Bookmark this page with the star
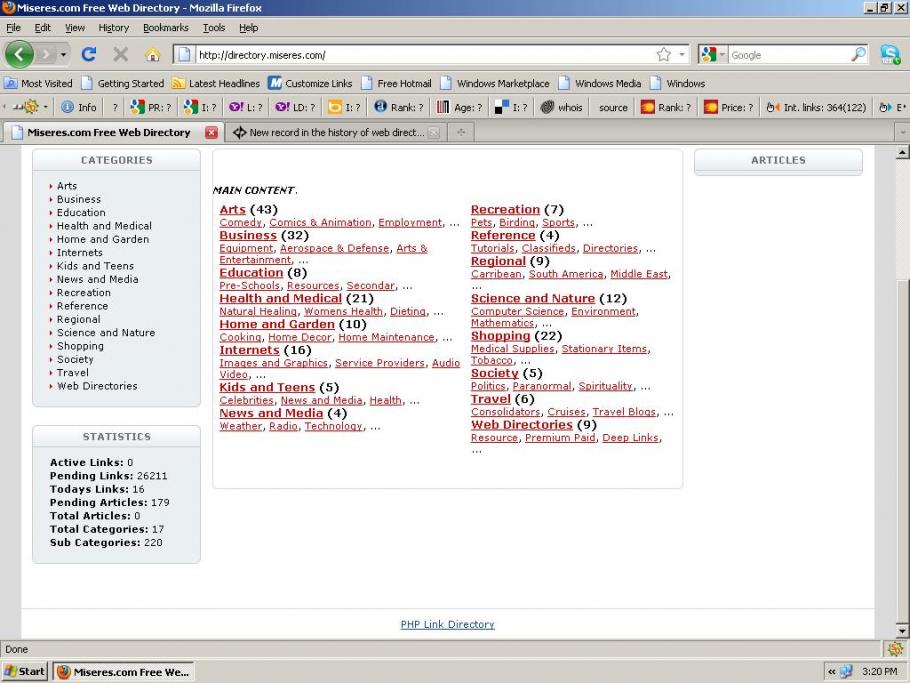Viewport: 910px width, 683px height. (x=664, y=55)
